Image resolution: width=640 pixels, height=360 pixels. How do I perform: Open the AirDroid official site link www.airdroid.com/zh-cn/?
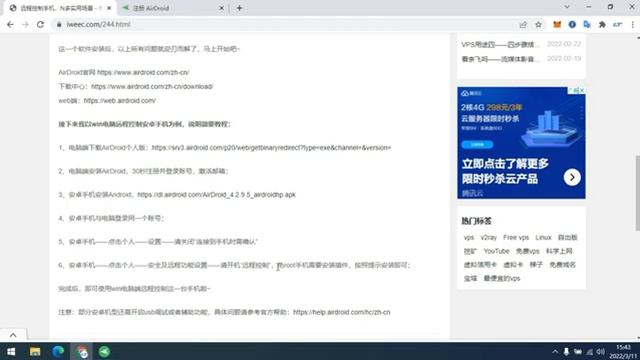[x=143, y=72]
